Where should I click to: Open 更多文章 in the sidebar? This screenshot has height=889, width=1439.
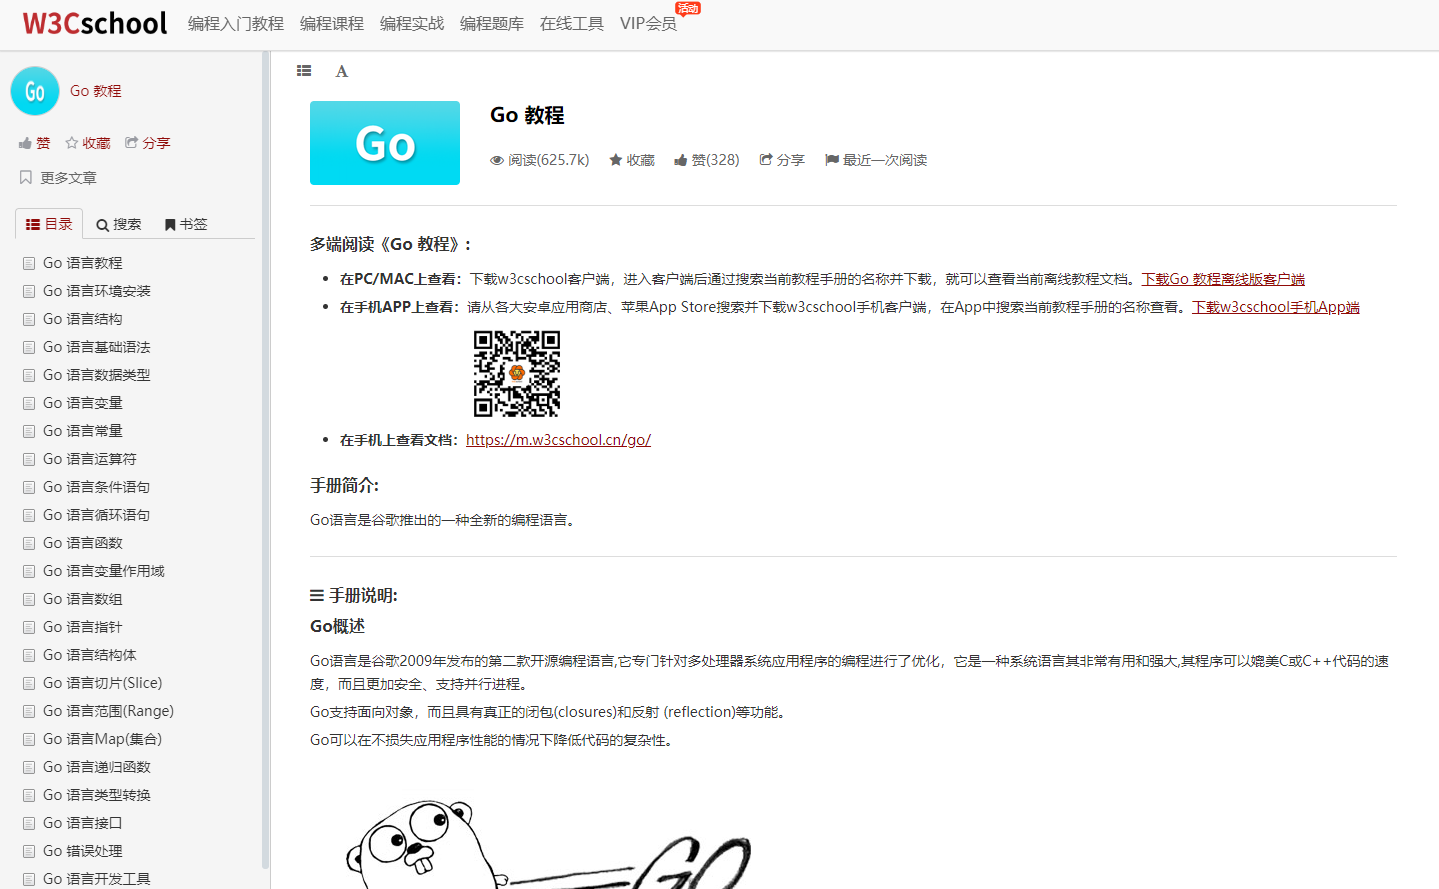[x=58, y=178]
